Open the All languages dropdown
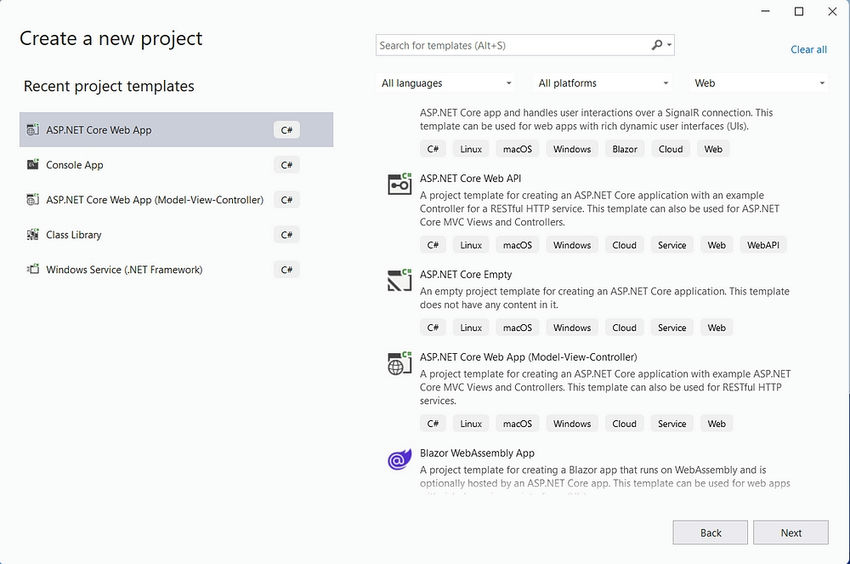 tap(446, 83)
